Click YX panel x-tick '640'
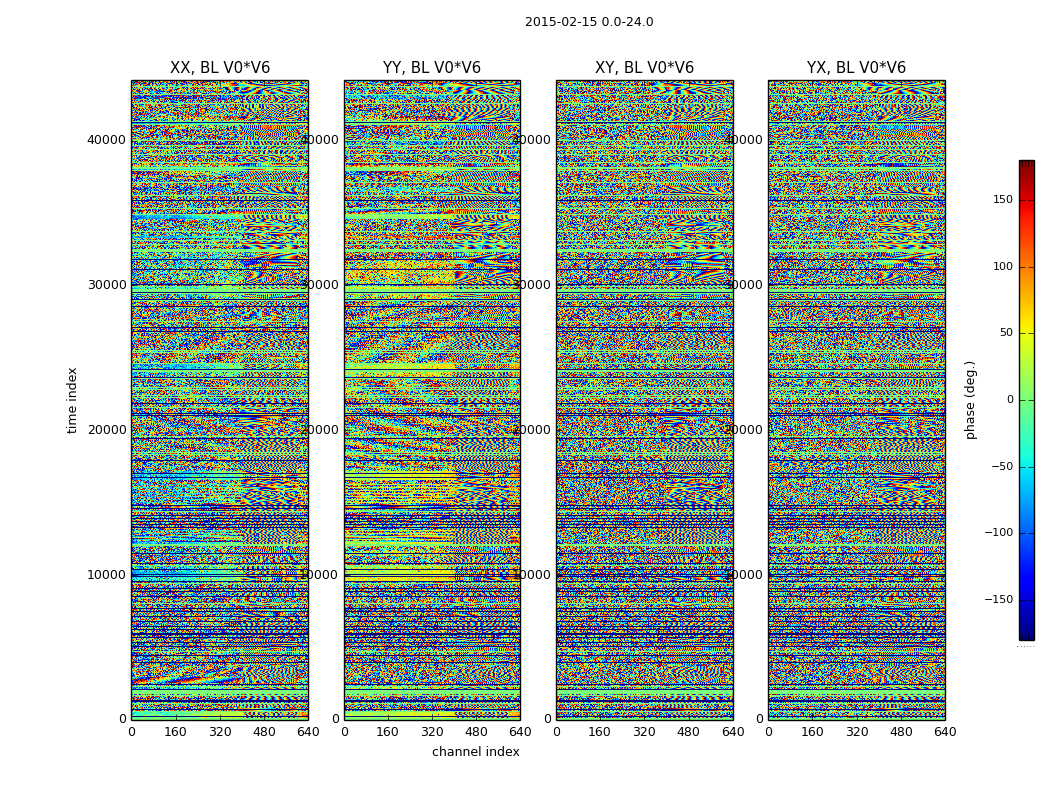Viewport: 1050px width, 800px height. 945,732
